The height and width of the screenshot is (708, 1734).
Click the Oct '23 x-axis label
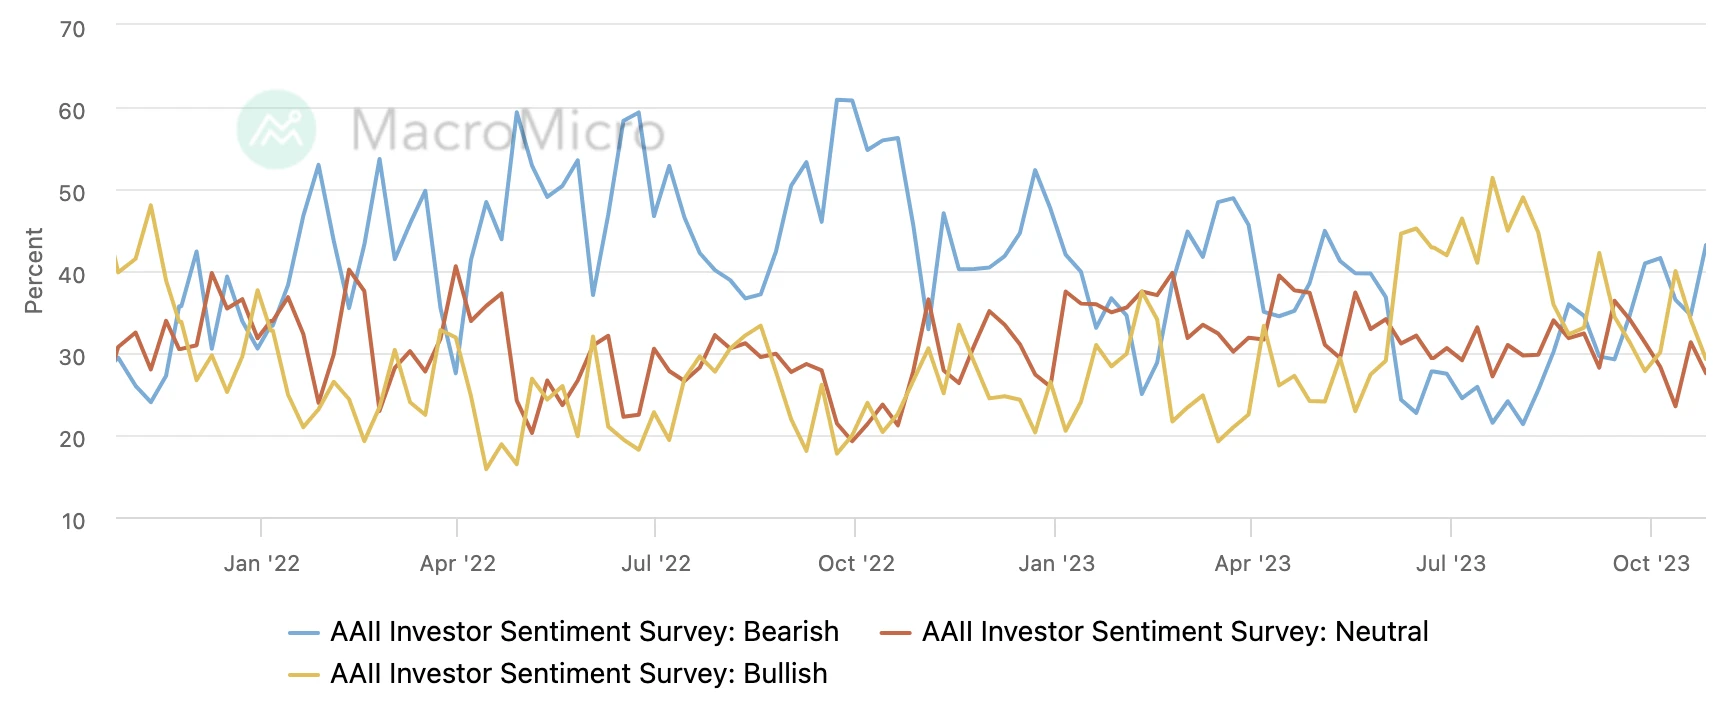1650,564
